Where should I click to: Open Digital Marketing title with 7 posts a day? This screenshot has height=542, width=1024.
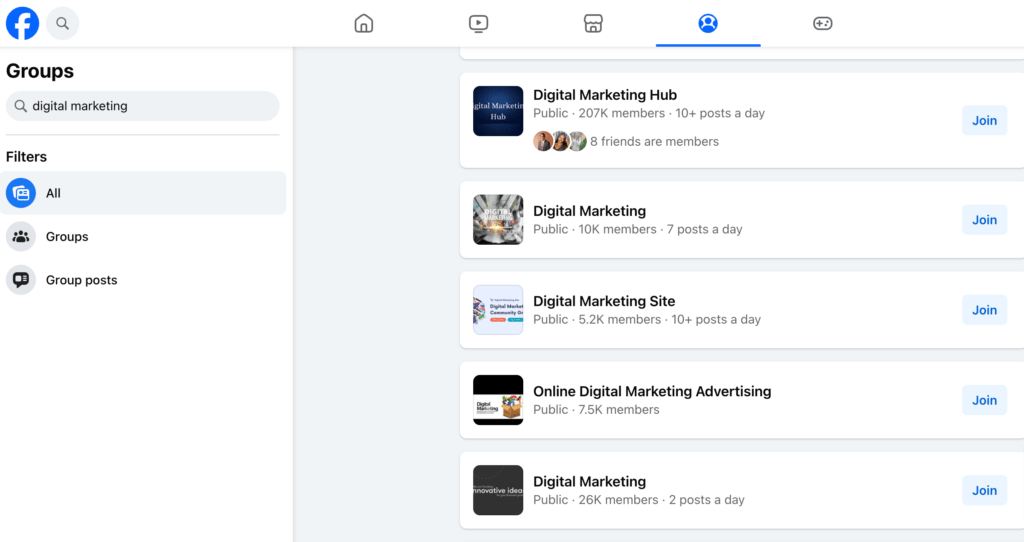(589, 211)
